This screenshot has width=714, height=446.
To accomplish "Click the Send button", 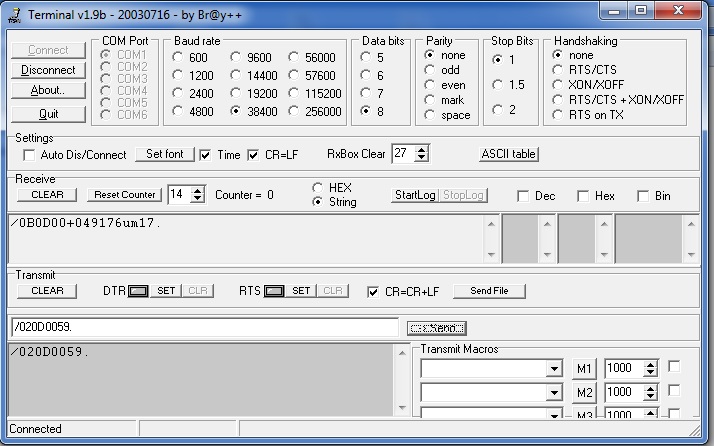I will 437,328.
